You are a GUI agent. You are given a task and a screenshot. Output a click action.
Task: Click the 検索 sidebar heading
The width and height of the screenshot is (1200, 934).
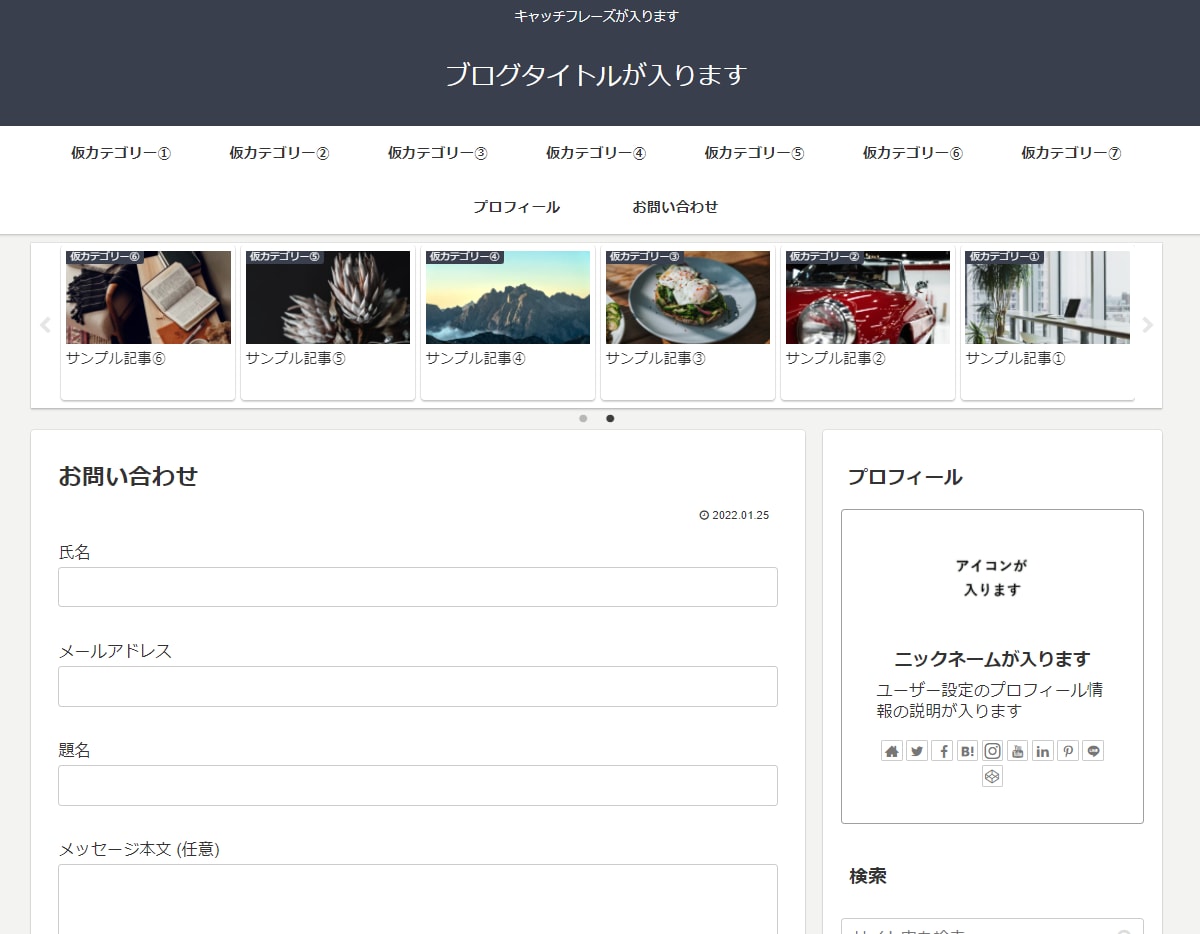(x=868, y=876)
